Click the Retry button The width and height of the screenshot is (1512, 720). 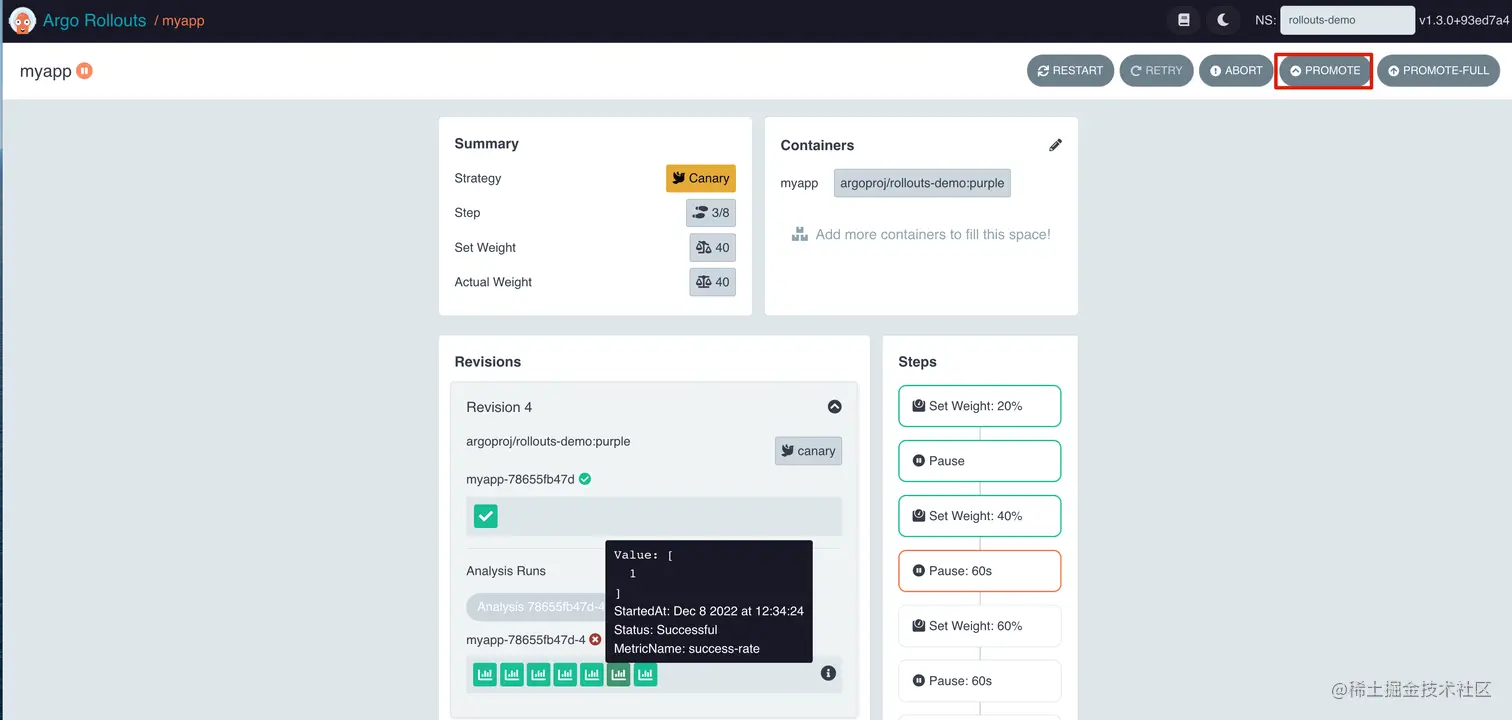[1156, 71]
